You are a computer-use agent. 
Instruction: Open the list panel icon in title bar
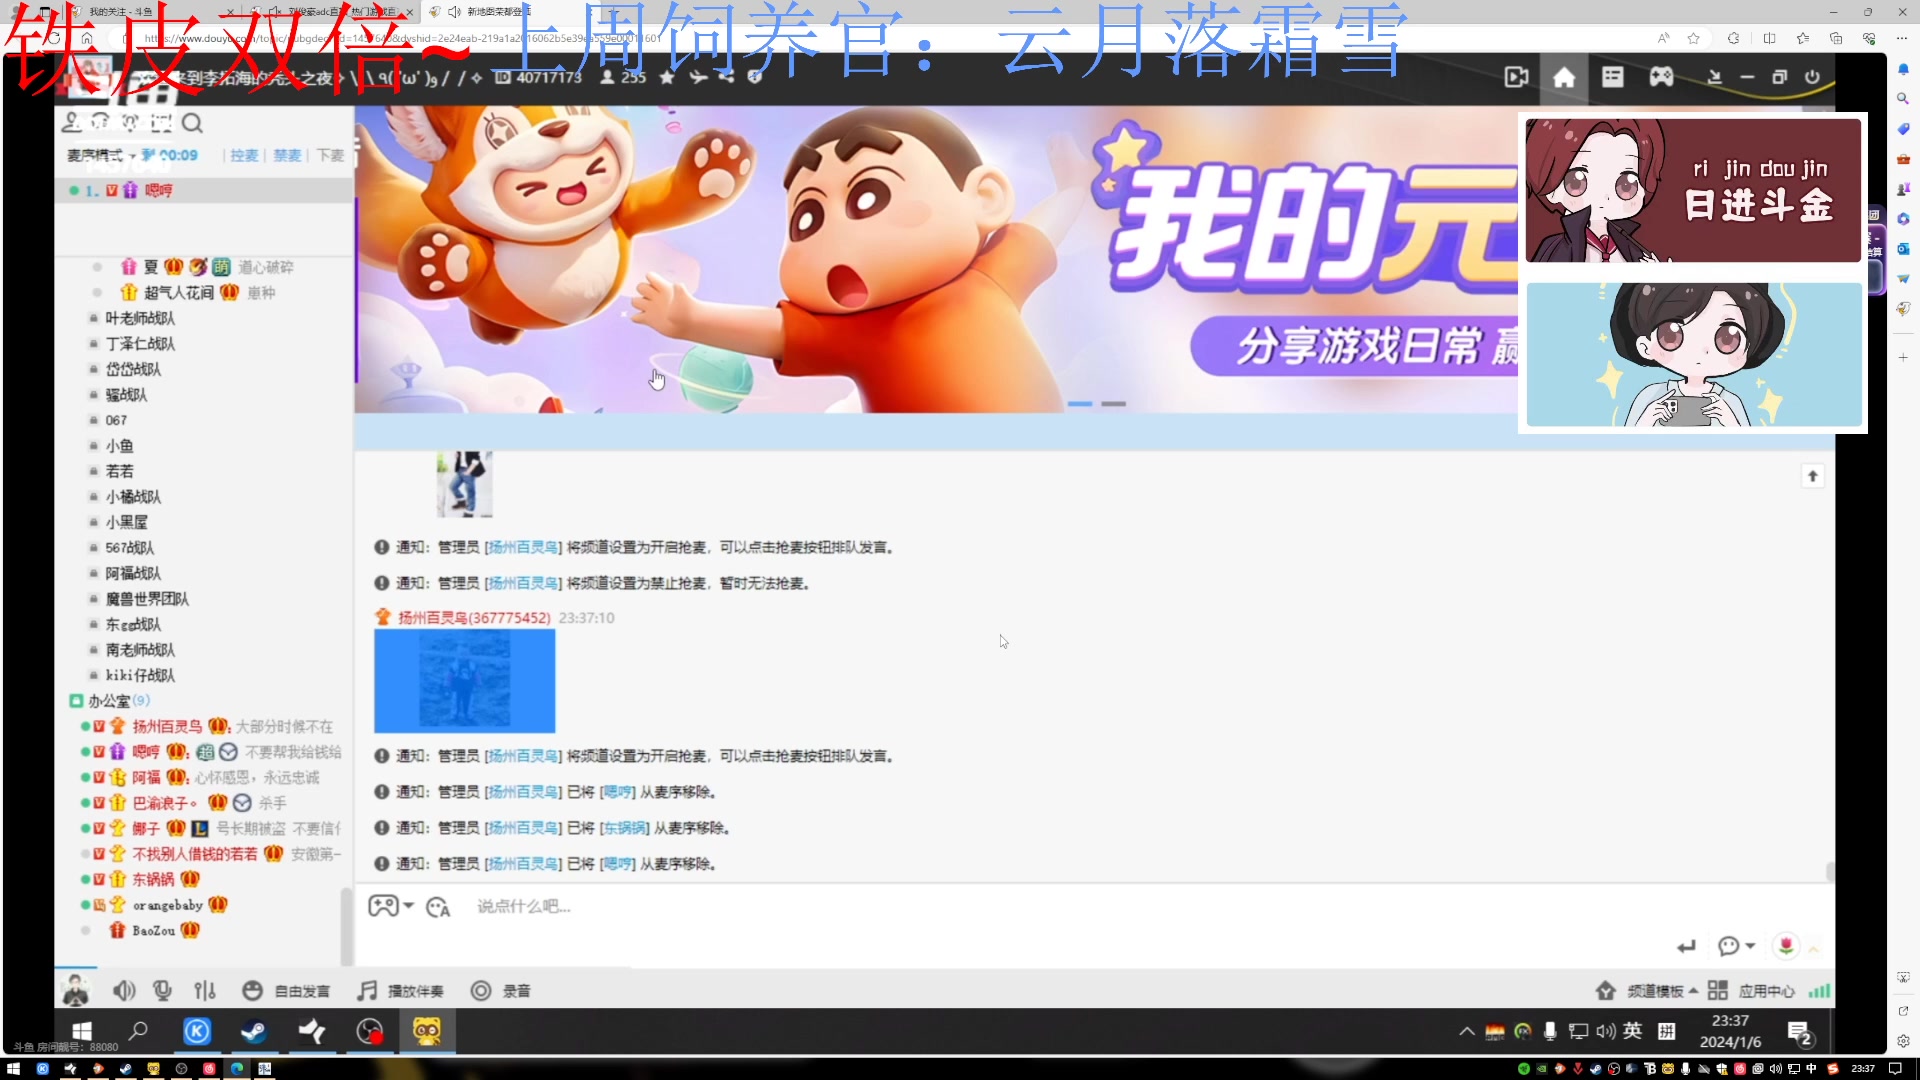coord(1612,77)
